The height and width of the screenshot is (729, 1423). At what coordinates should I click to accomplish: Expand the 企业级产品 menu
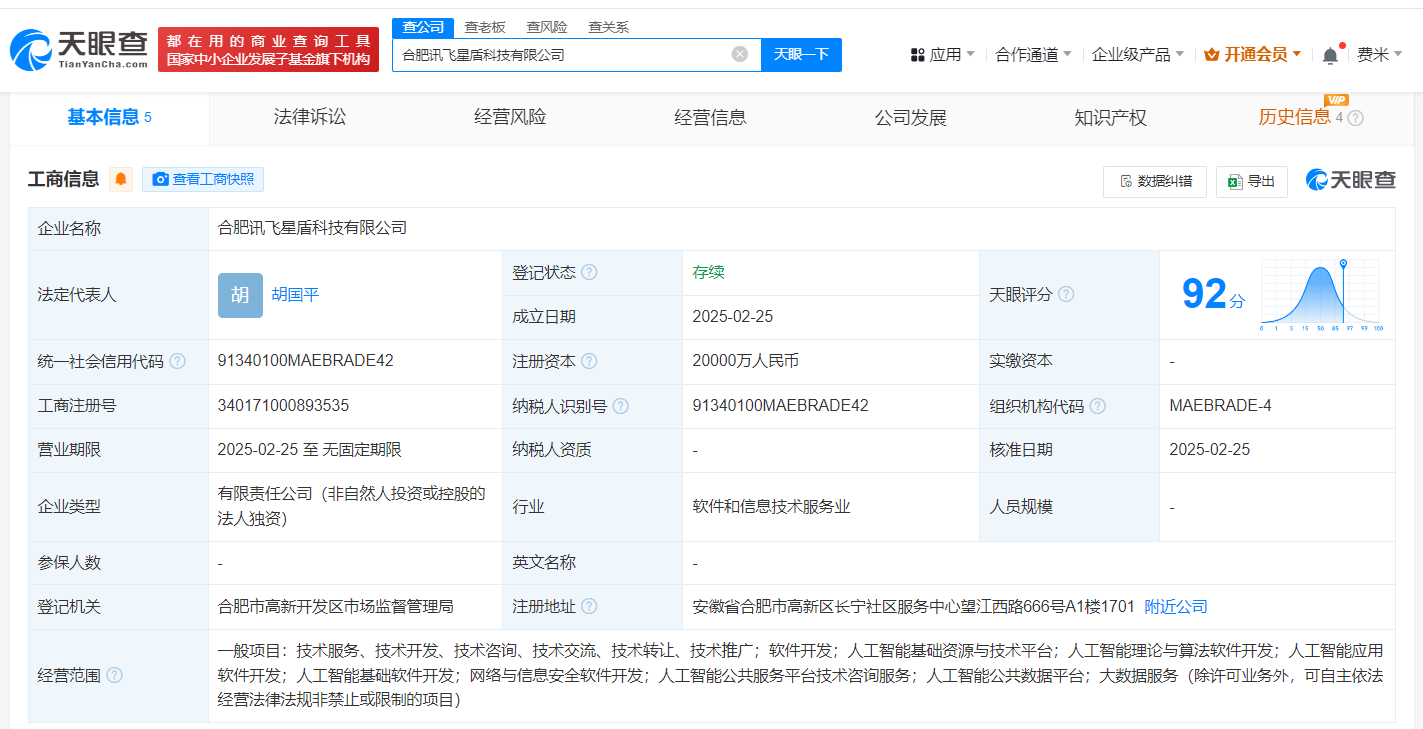click(x=1137, y=55)
